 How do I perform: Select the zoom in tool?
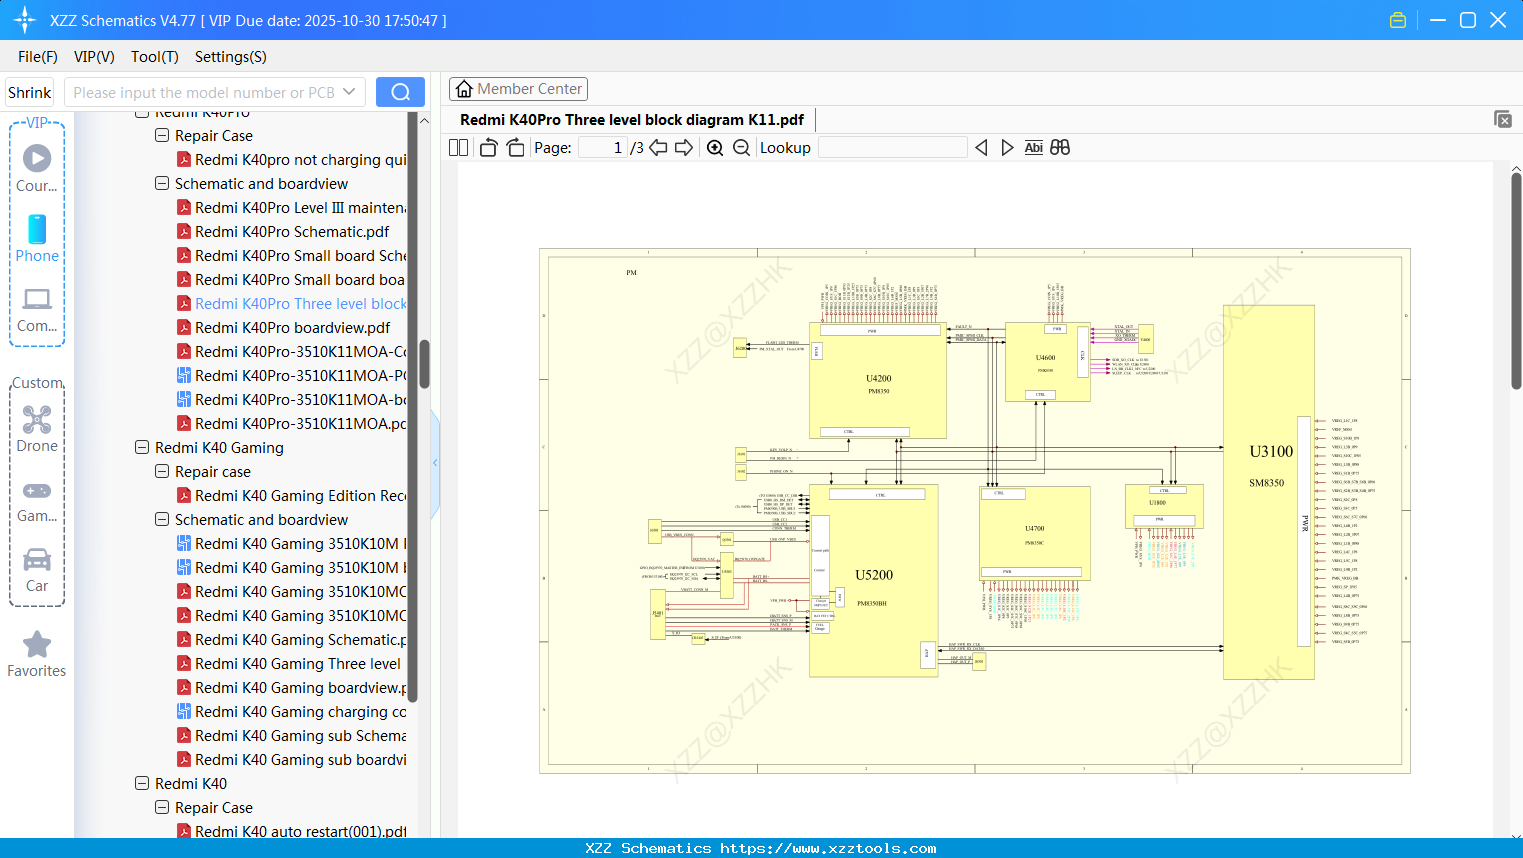click(x=715, y=147)
